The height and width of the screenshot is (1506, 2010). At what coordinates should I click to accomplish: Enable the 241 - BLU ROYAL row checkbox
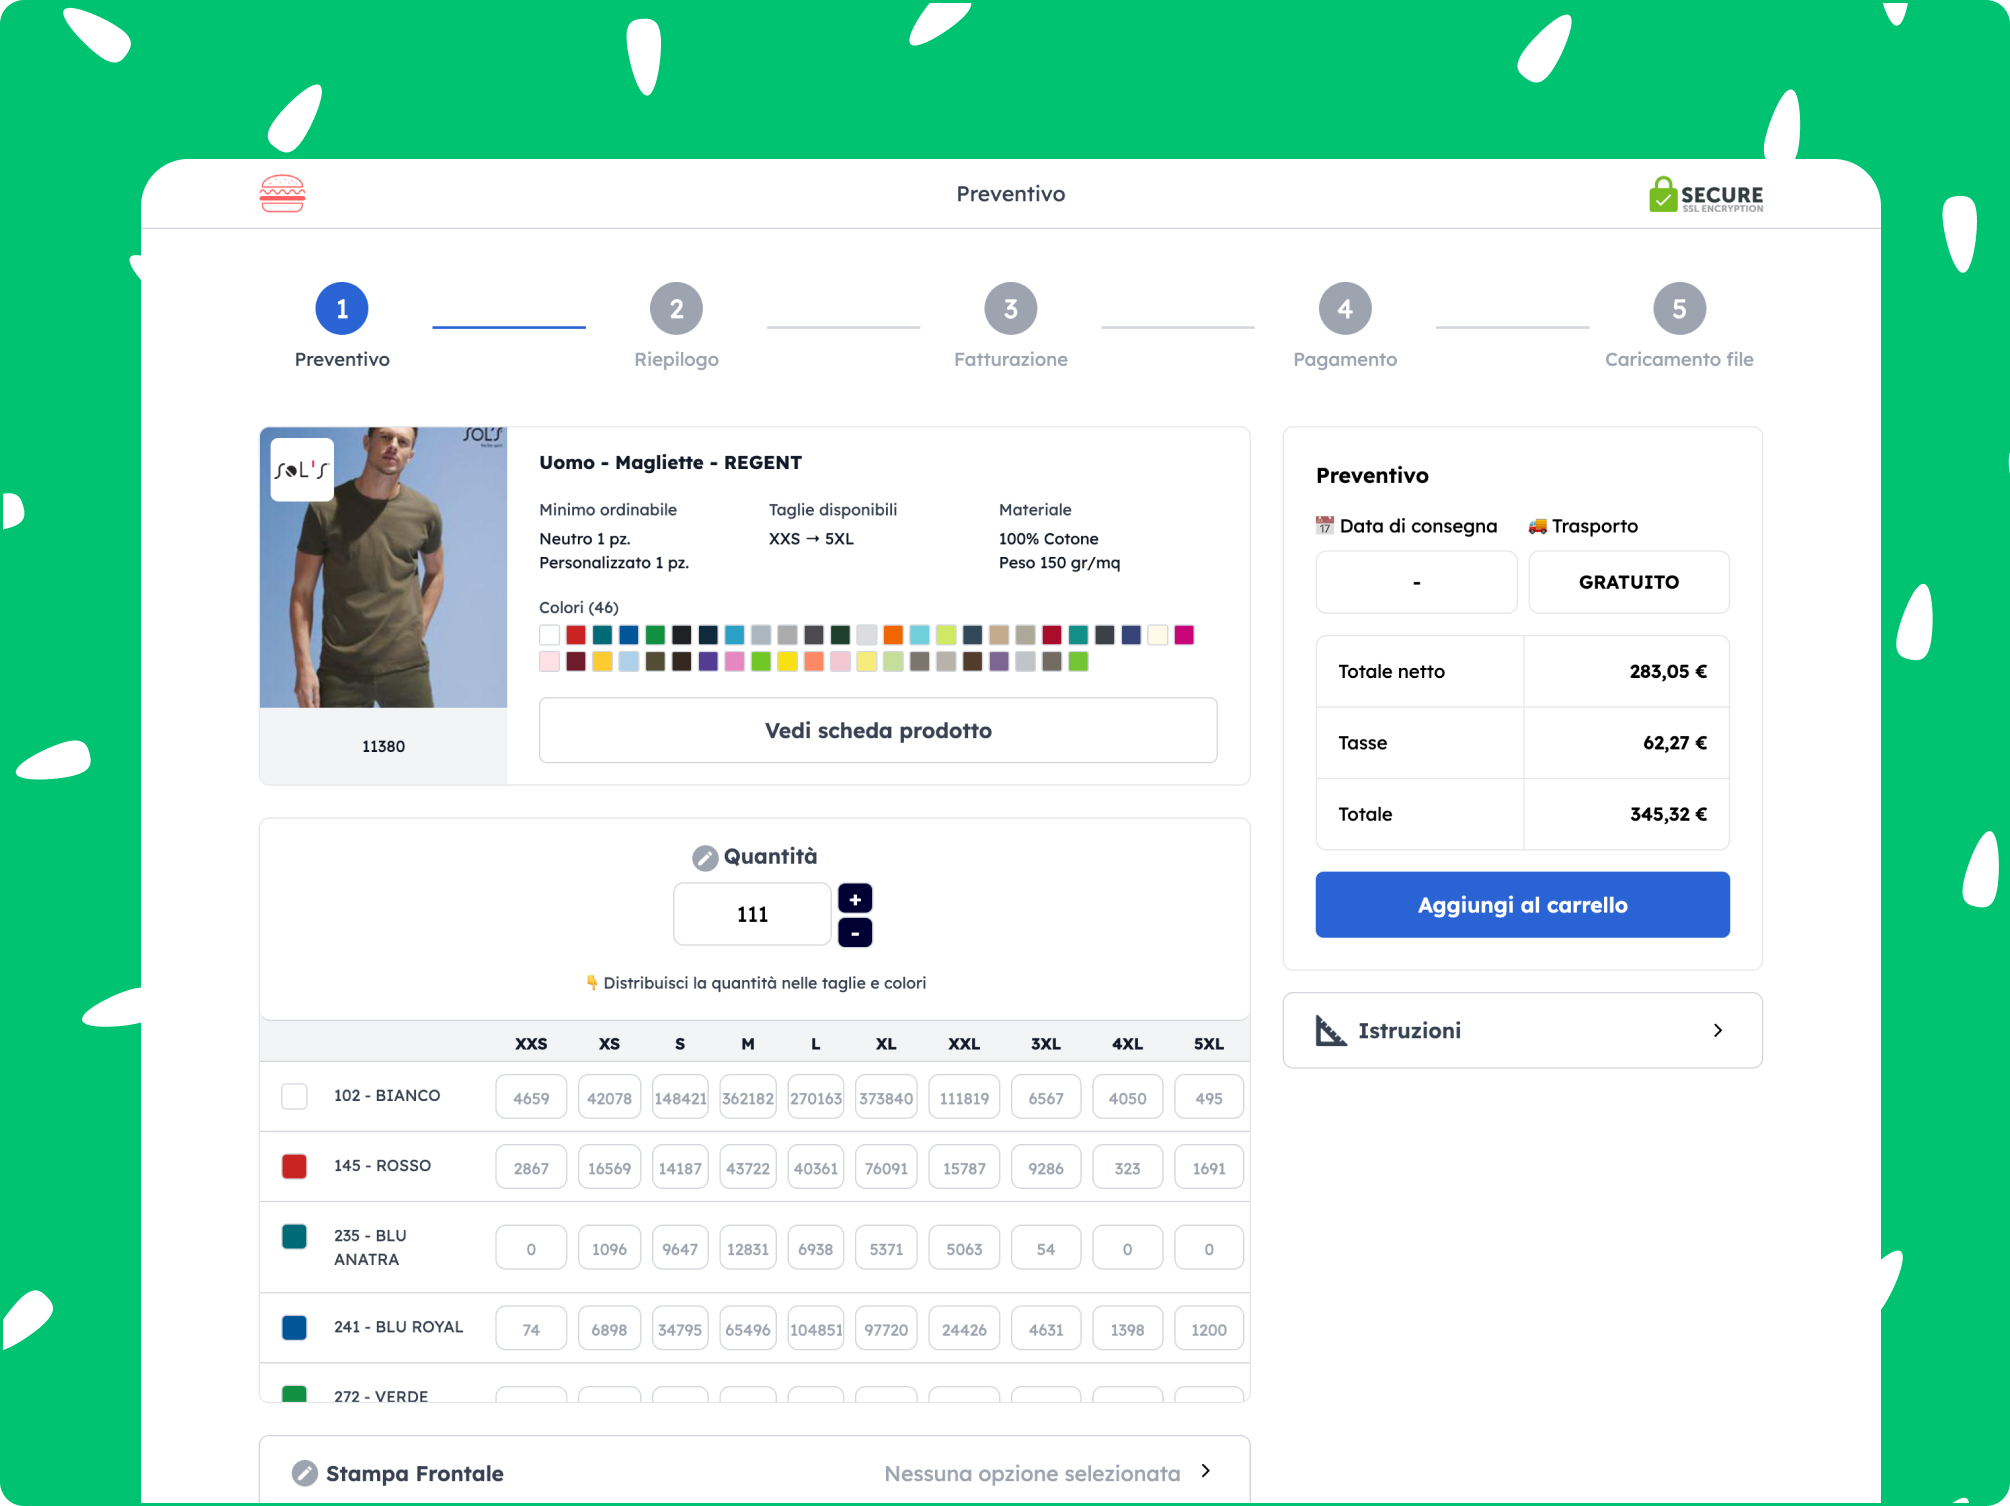pyautogui.click(x=294, y=1327)
